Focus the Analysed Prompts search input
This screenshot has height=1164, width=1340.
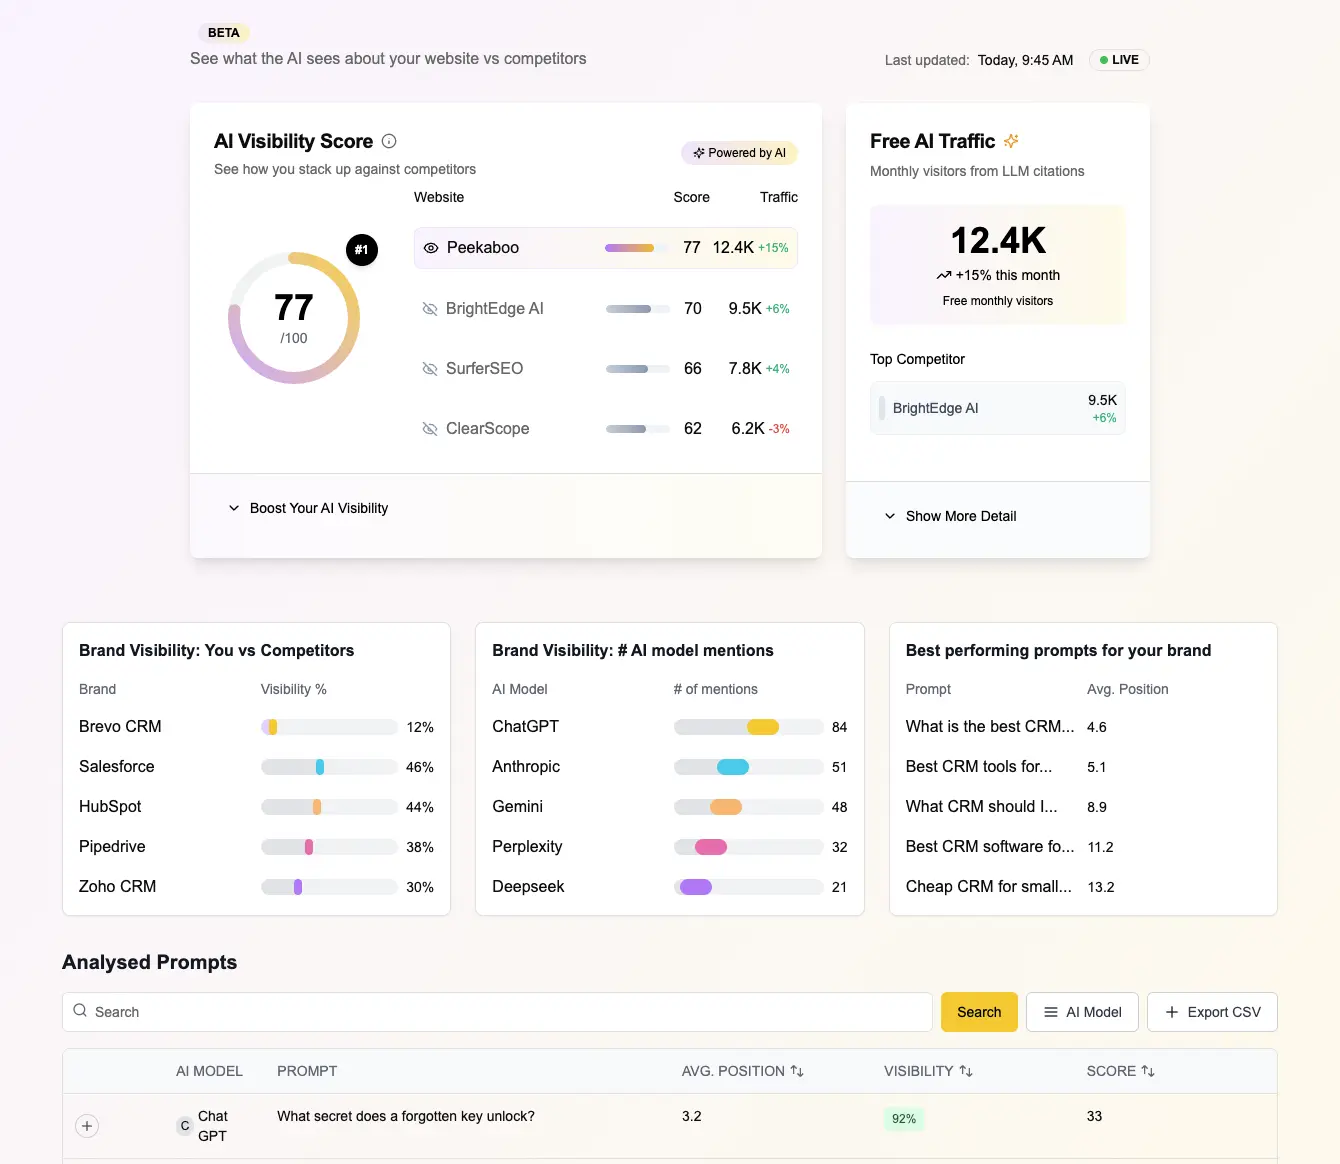[x=497, y=1012]
